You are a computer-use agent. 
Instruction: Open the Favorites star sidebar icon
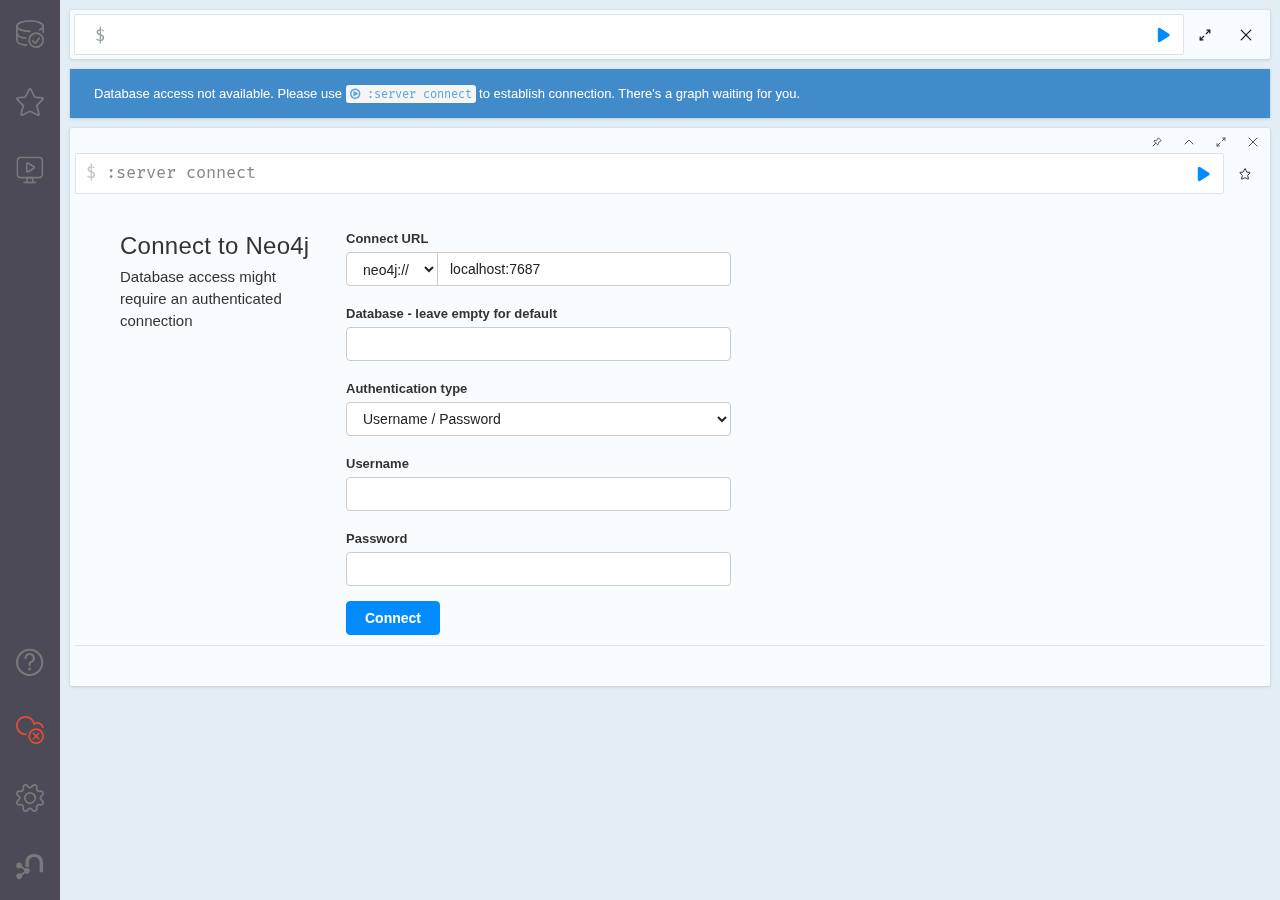click(x=30, y=102)
